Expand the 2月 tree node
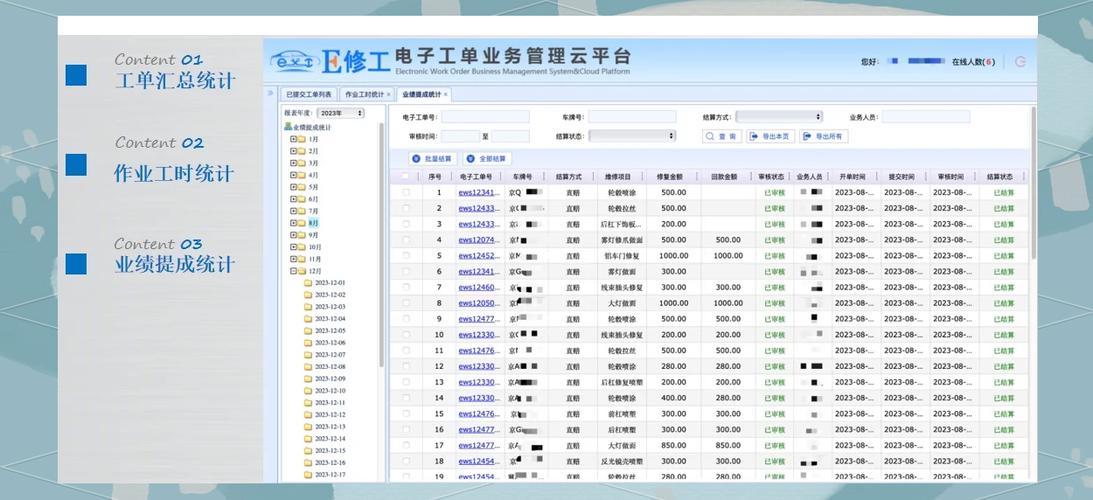The width and height of the screenshot is (1093, 500). tap(293, 151)
